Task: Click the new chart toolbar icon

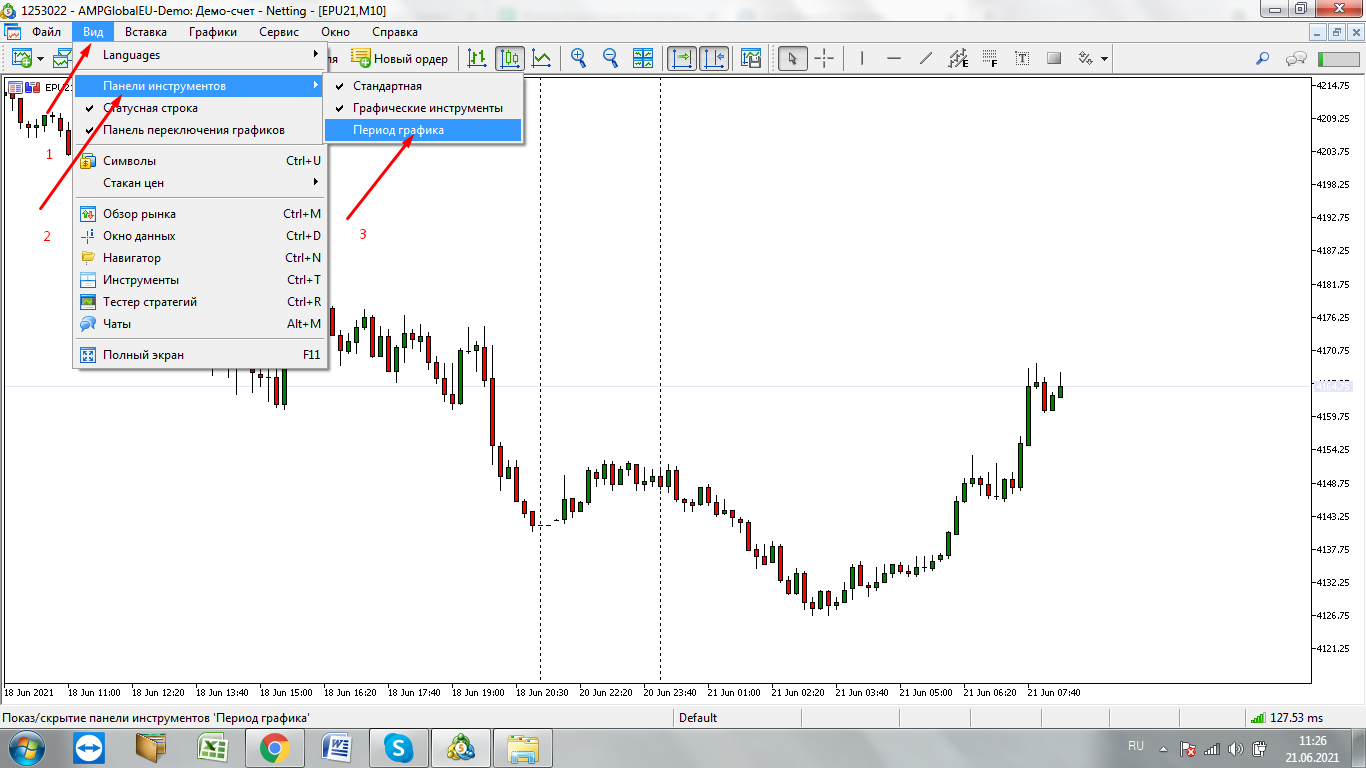Action: coord(22,58)
